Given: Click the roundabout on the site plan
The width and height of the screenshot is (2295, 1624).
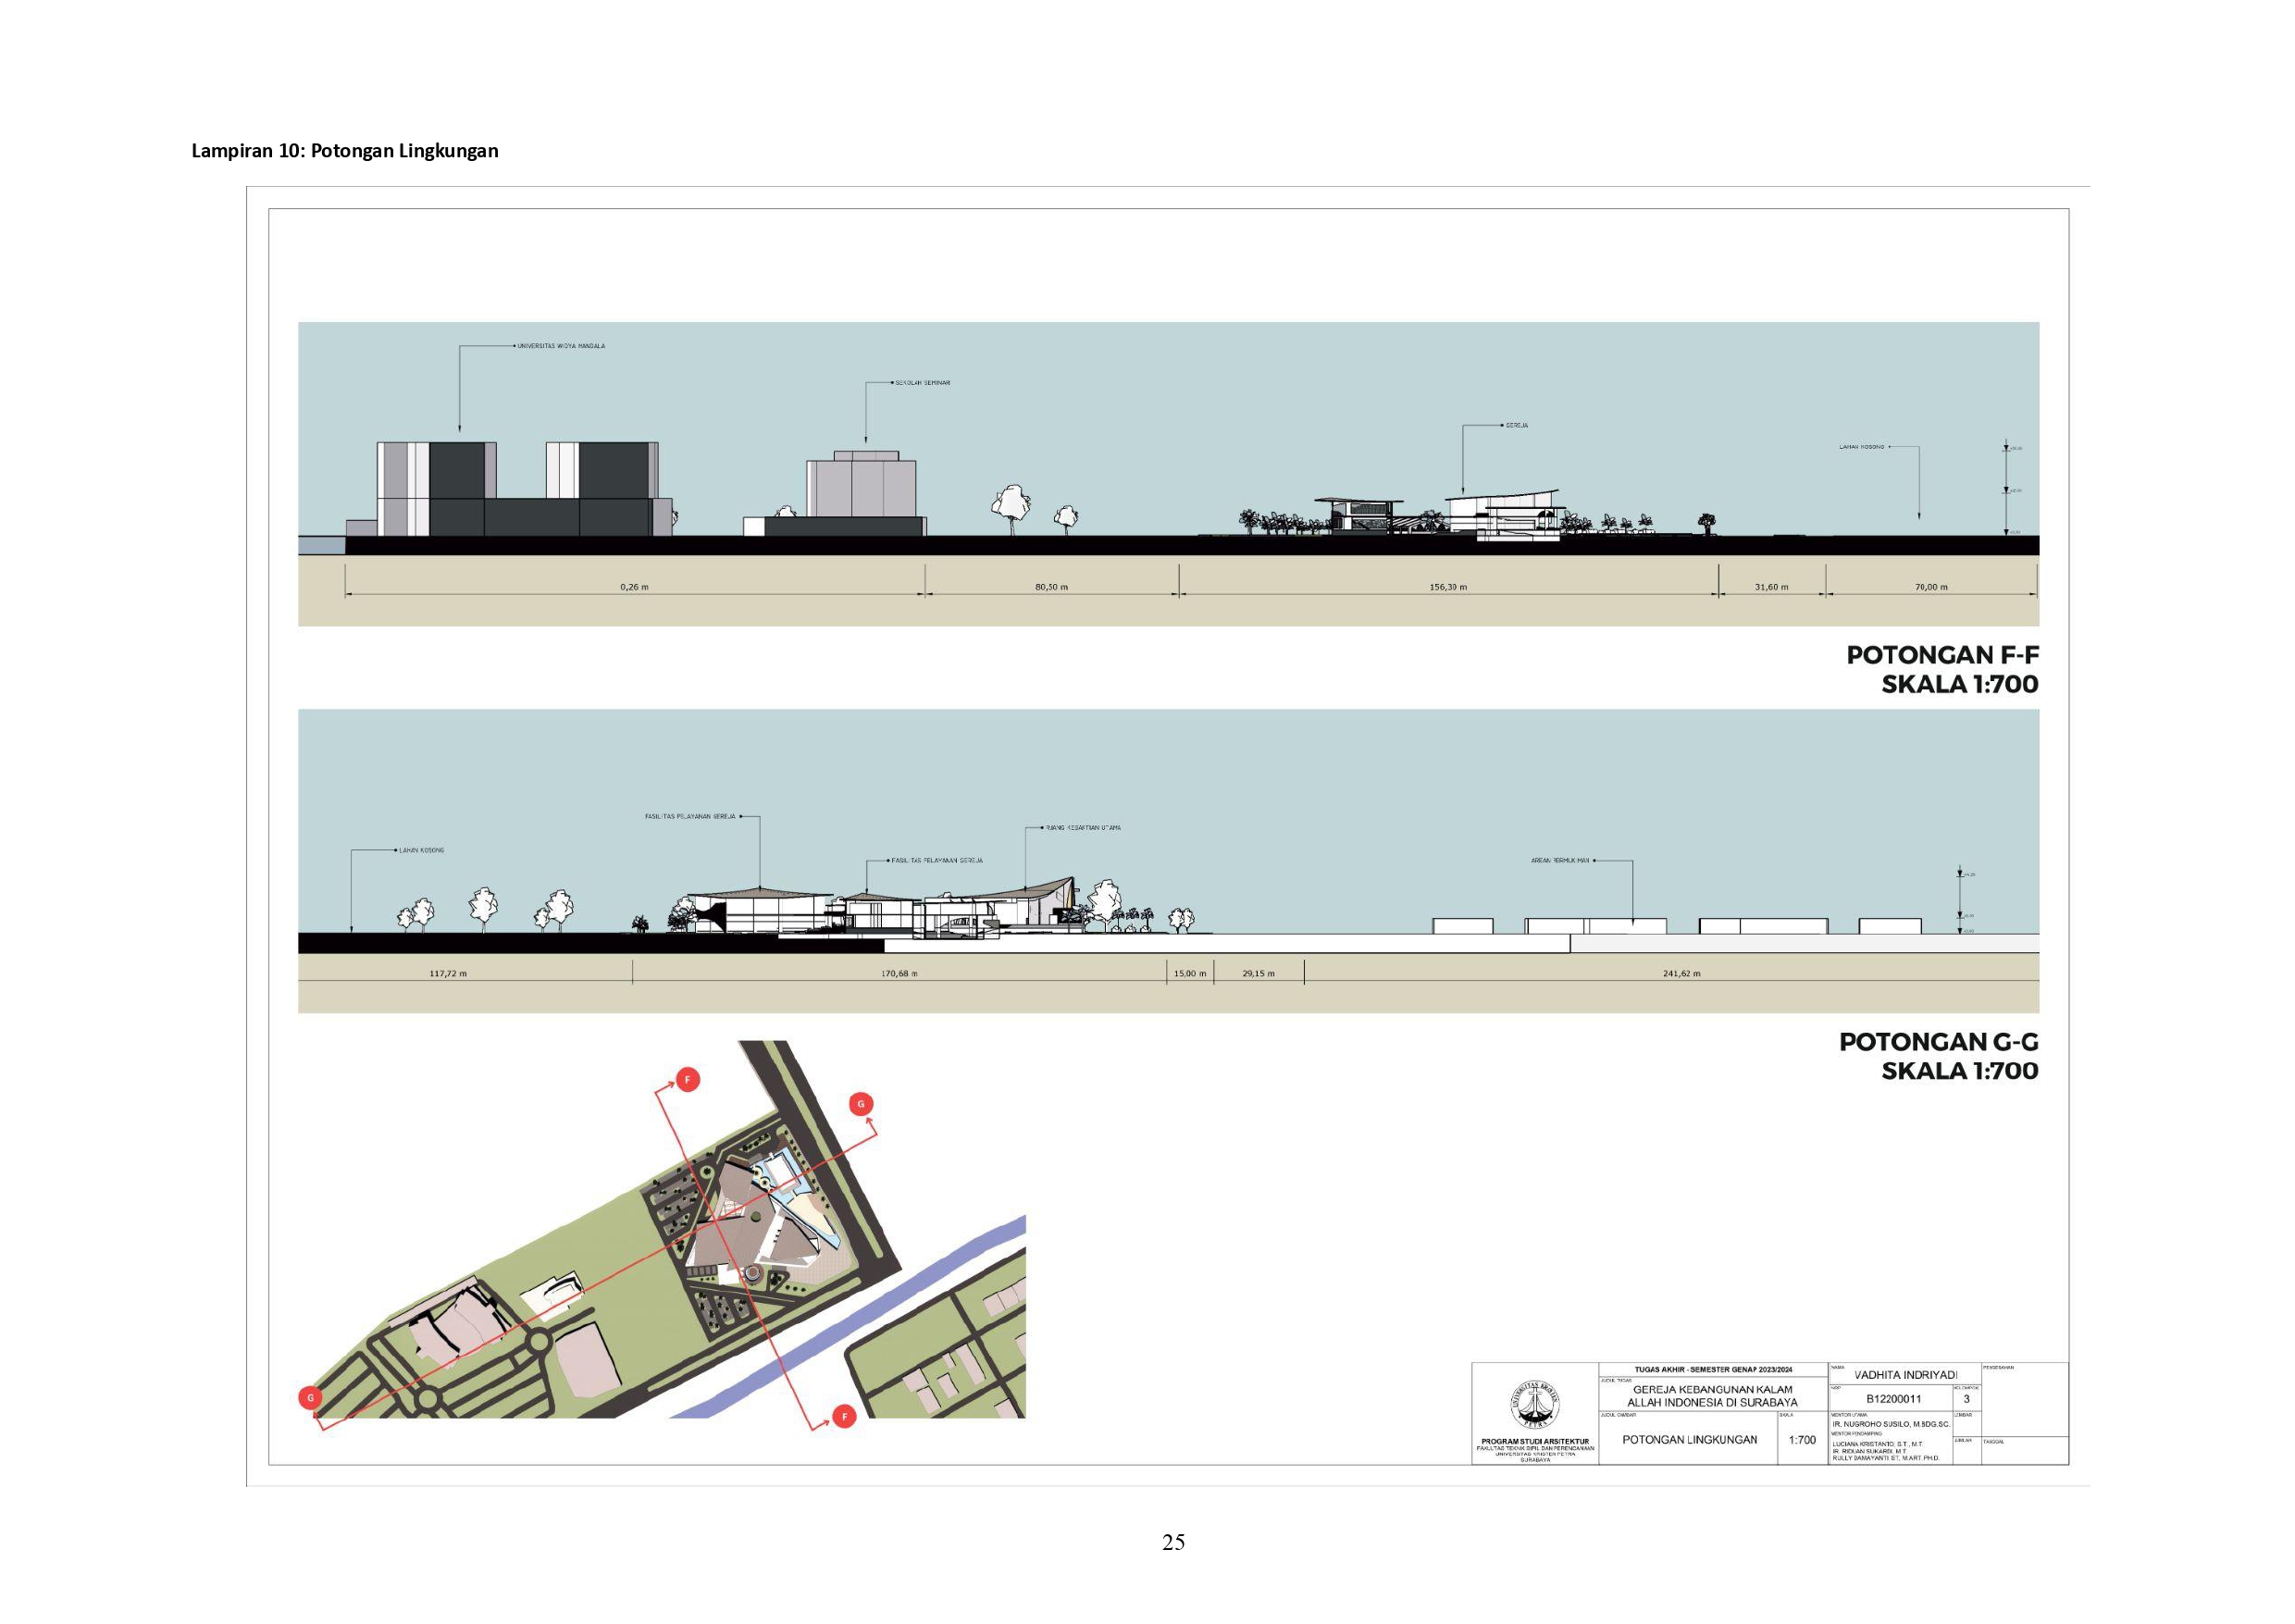Looking at the screenshot, I should click(539, 1341).
